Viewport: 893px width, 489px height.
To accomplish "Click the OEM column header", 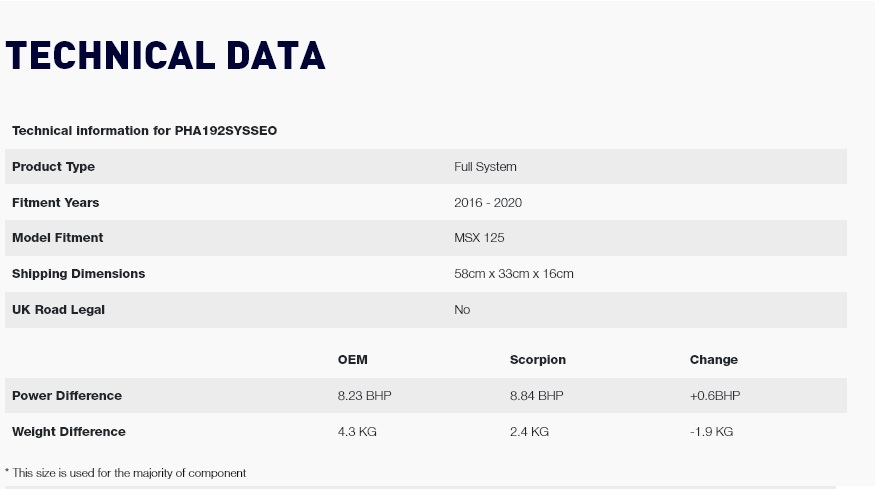I will [353, 360].
